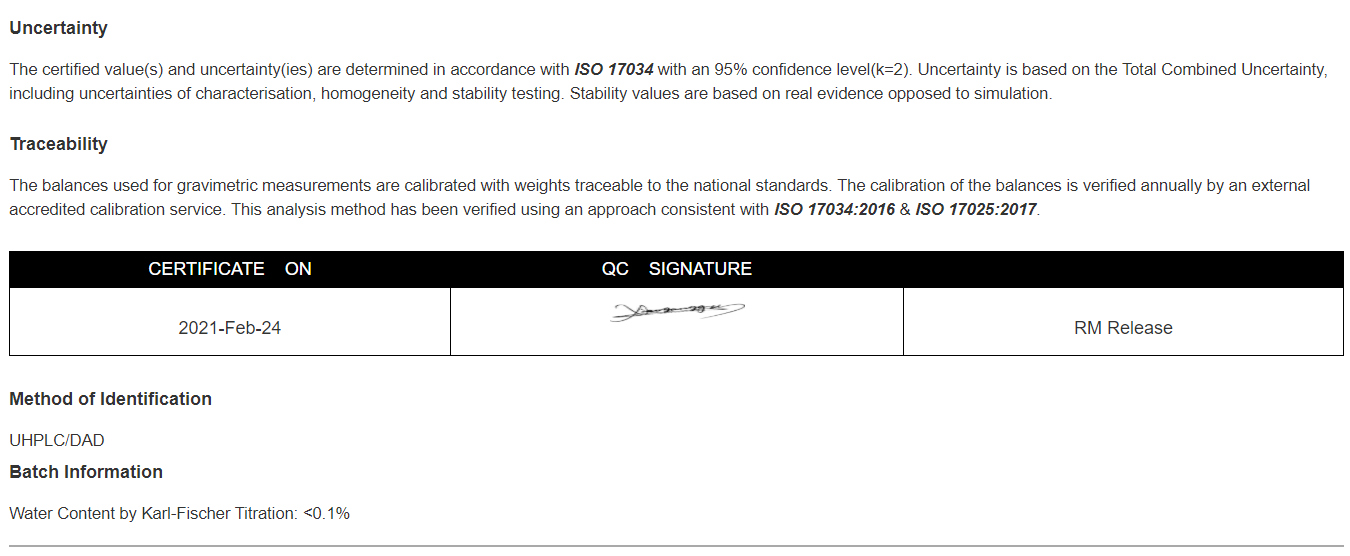1350x556 pixels.
Task: Click the Traceability section heading
Action: 58,144
